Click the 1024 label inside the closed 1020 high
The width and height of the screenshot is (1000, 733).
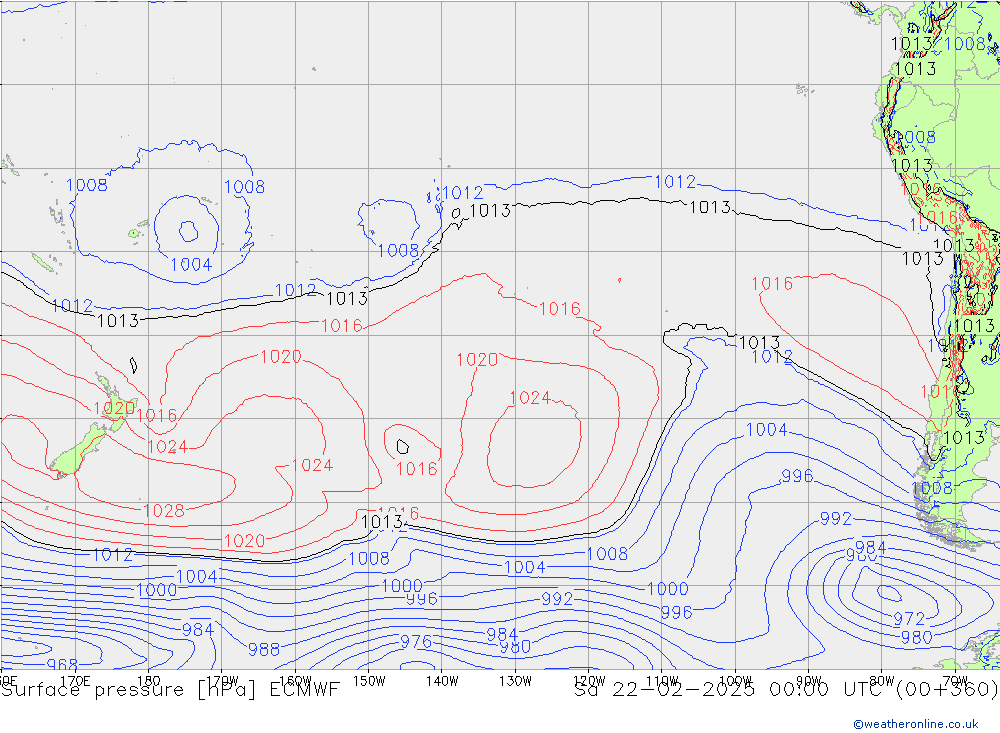pyautogui.click(x=530, y=398)
